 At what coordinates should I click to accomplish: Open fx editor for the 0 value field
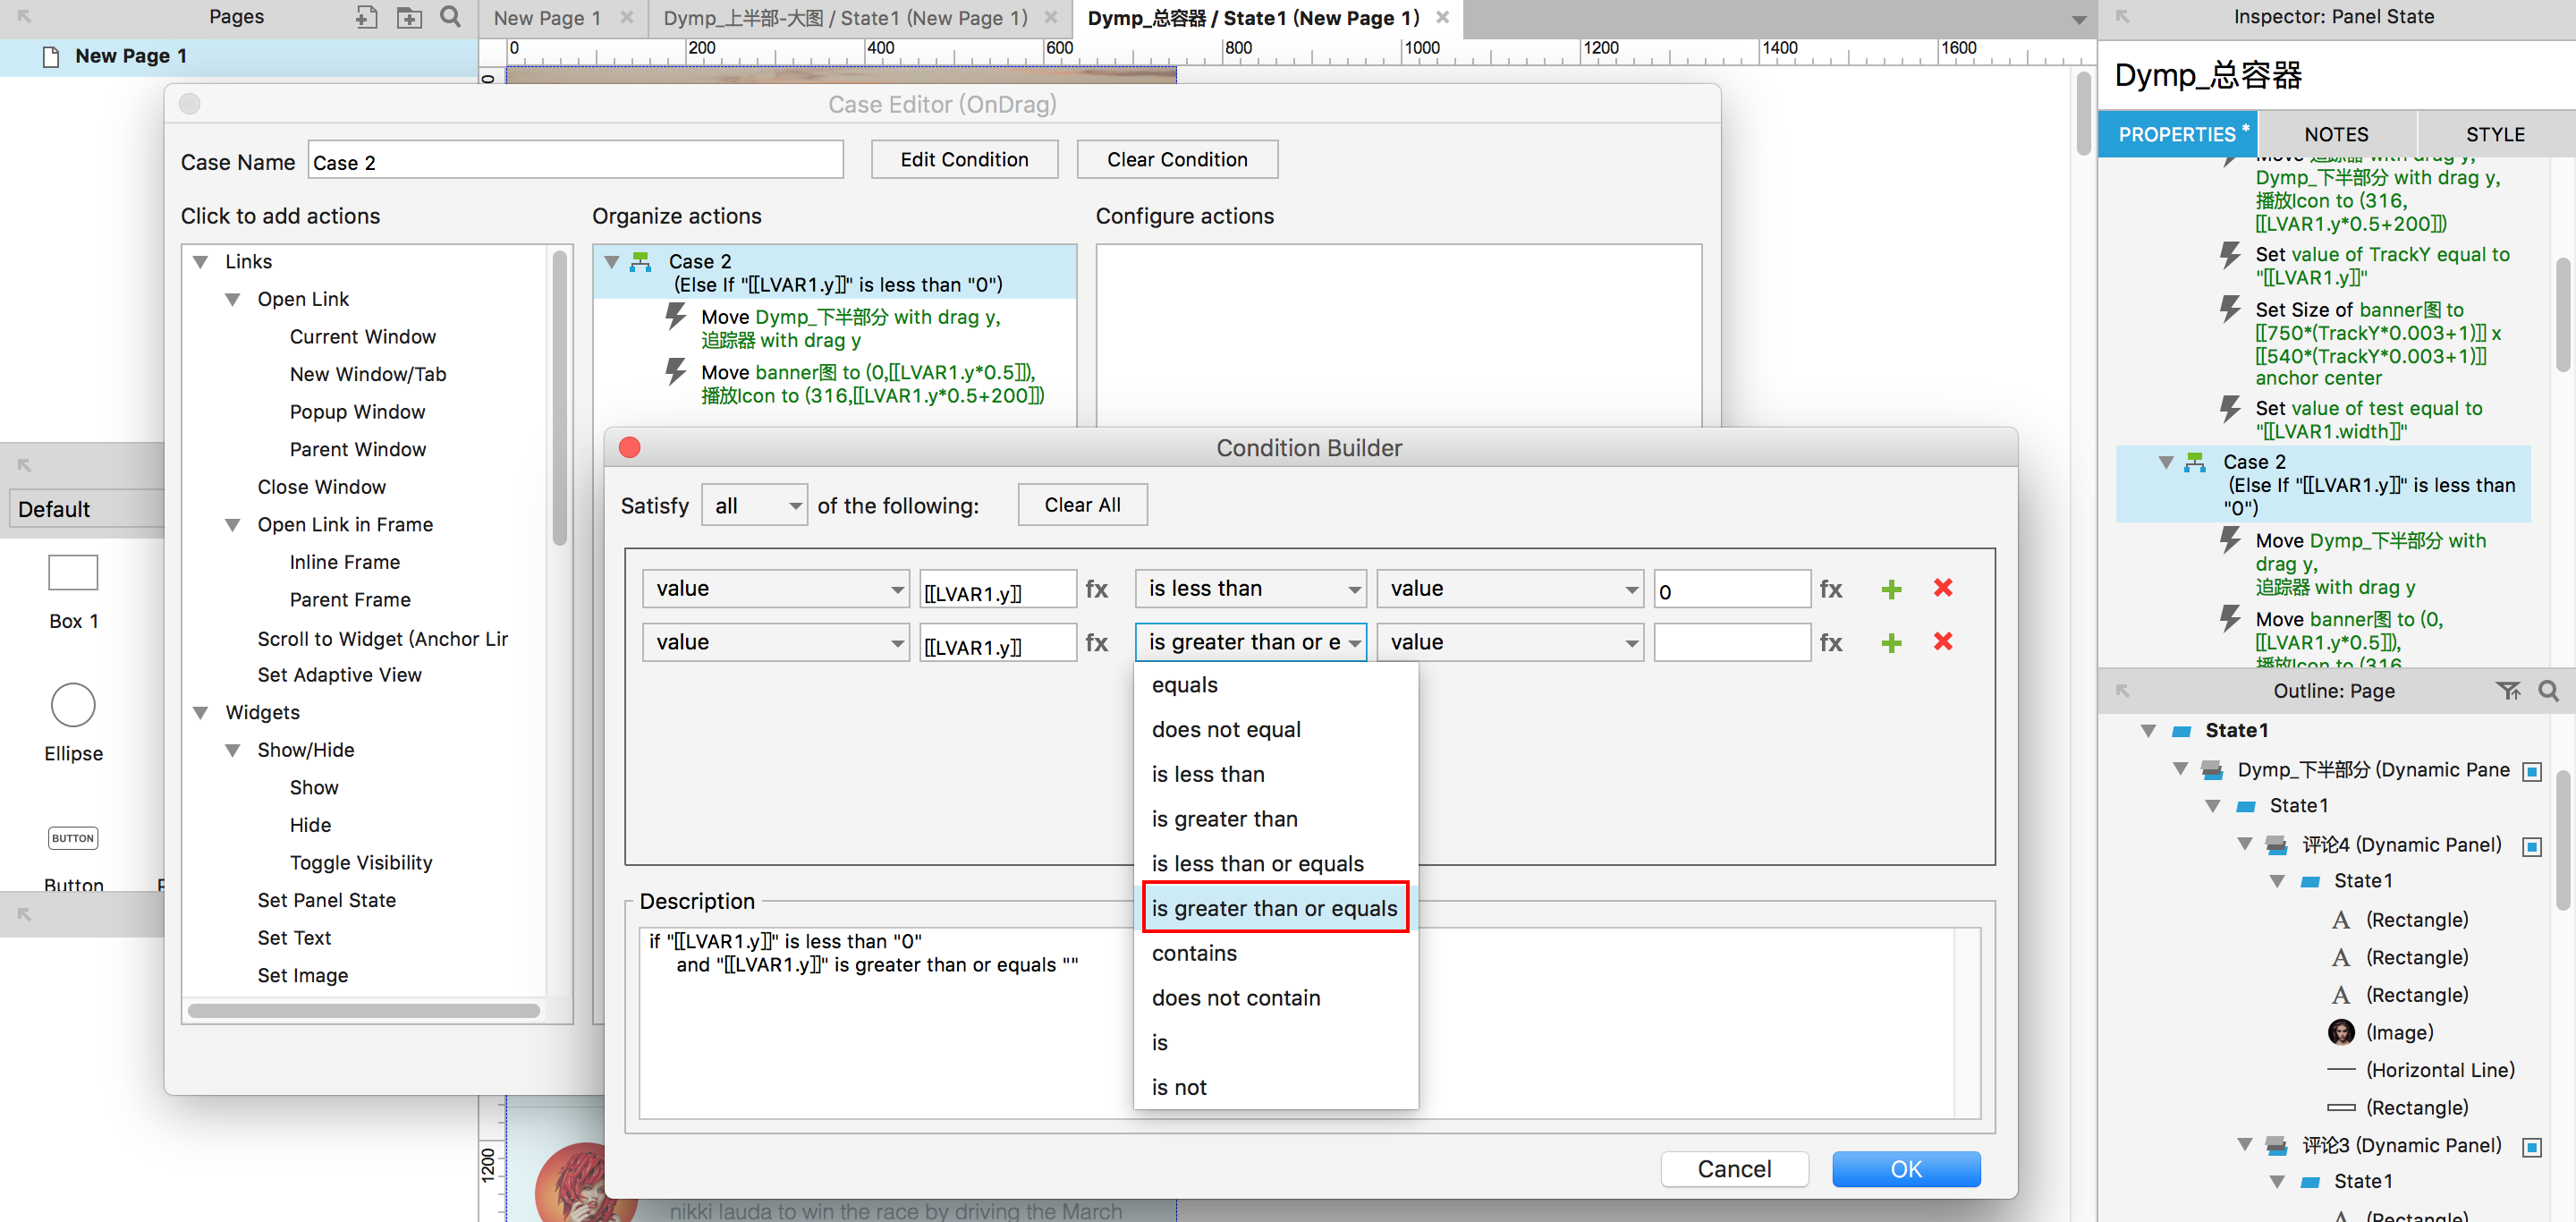tap(1830, 589)
